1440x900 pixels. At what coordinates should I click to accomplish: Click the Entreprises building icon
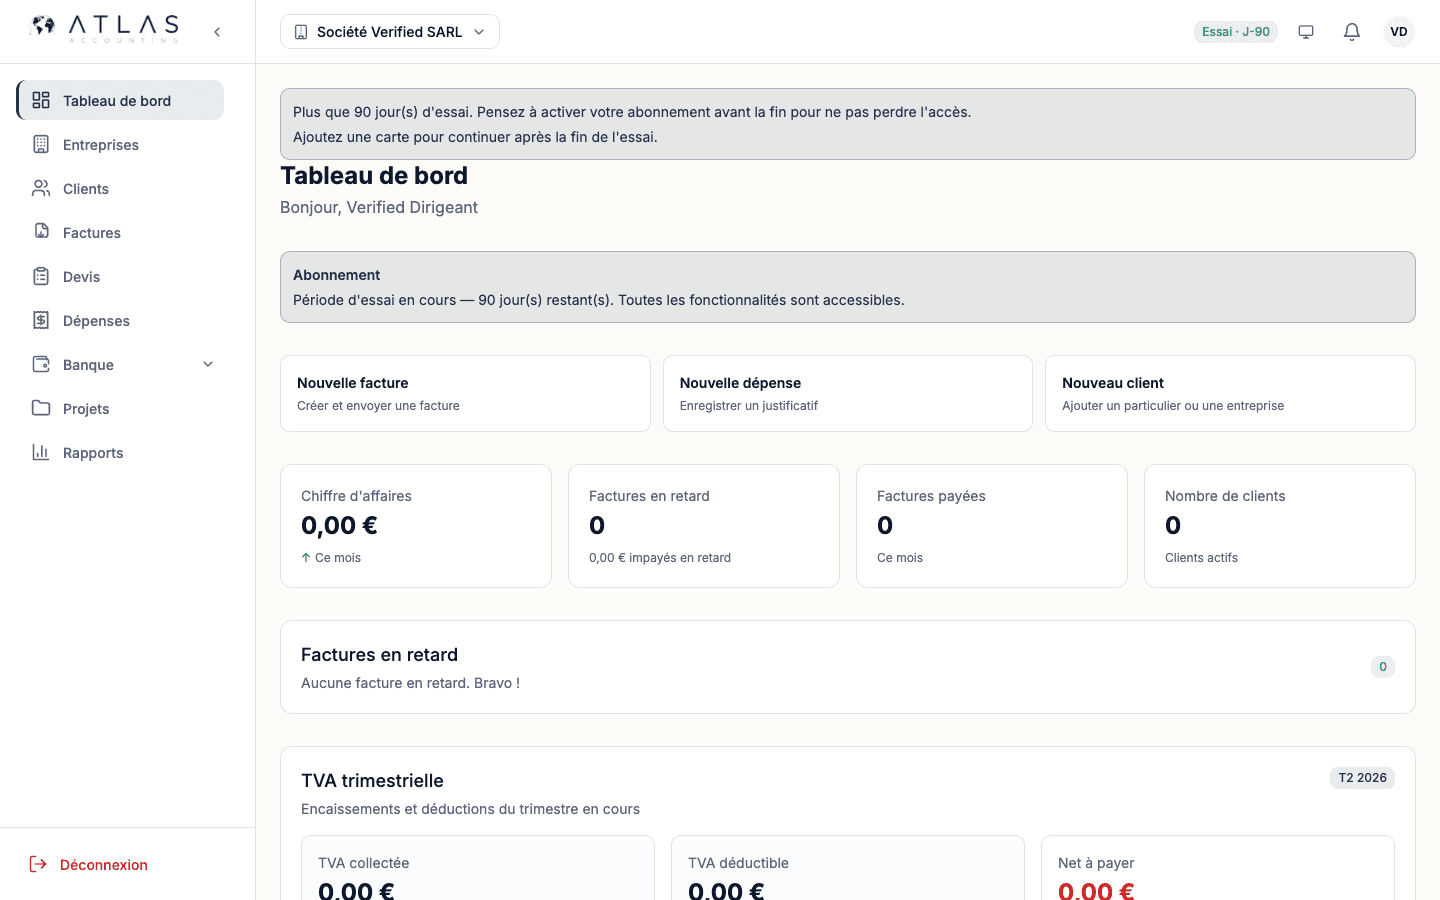[x=41, y=144]
